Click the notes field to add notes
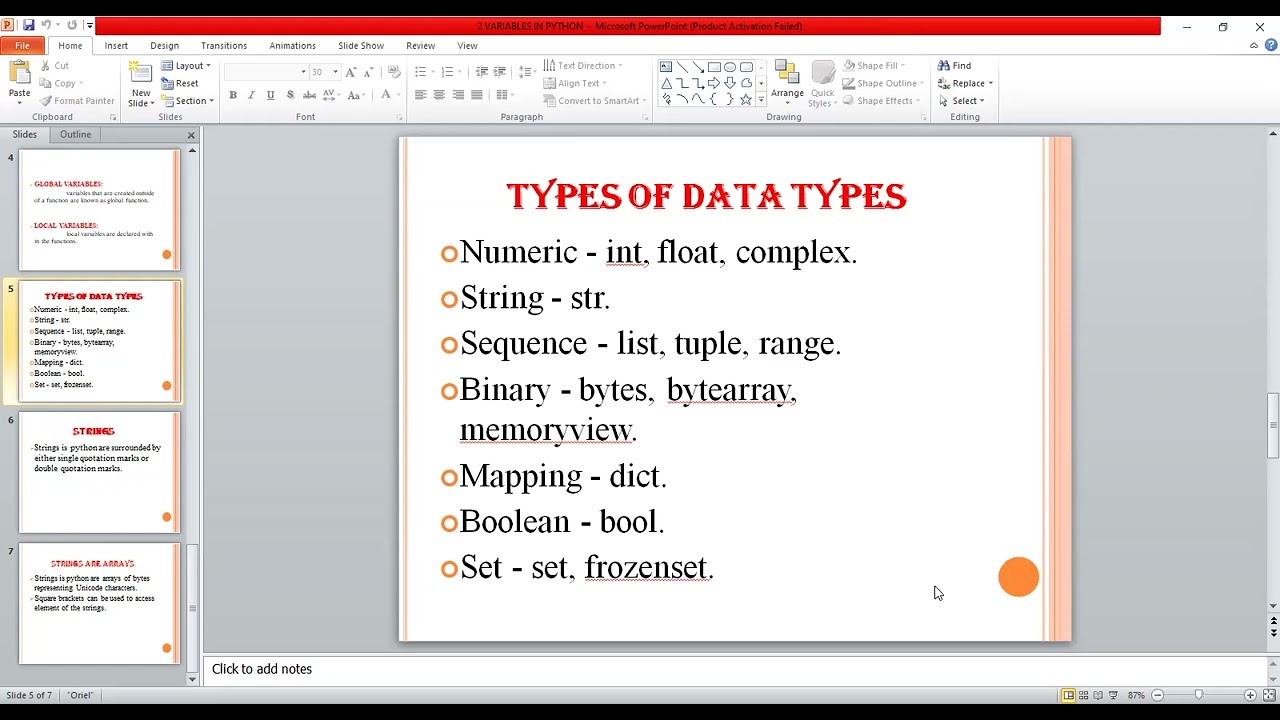This screenshot has height=720, width=1280. tap(734, 669)
